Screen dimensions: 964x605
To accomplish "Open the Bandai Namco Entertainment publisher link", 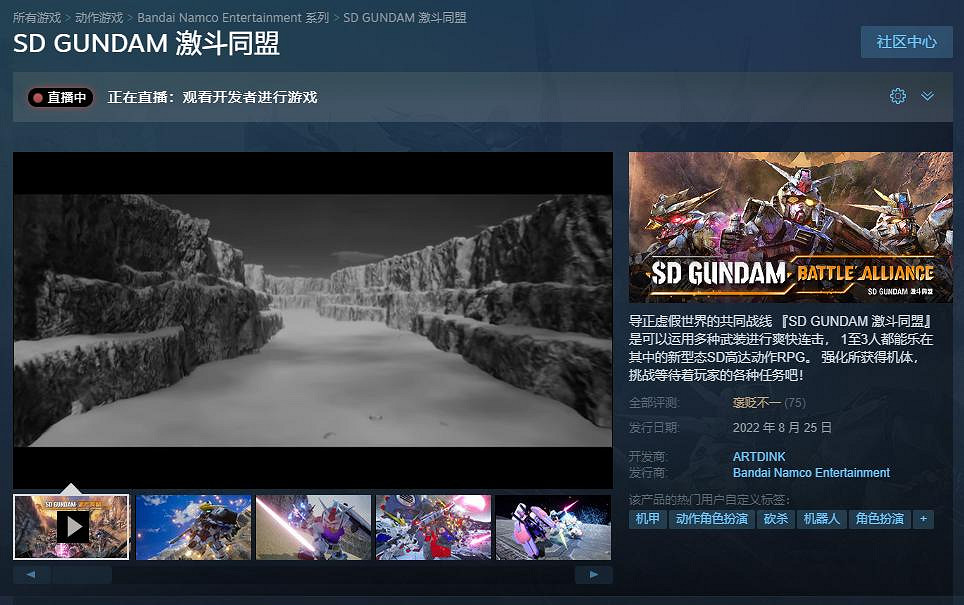I will point(811,473).
